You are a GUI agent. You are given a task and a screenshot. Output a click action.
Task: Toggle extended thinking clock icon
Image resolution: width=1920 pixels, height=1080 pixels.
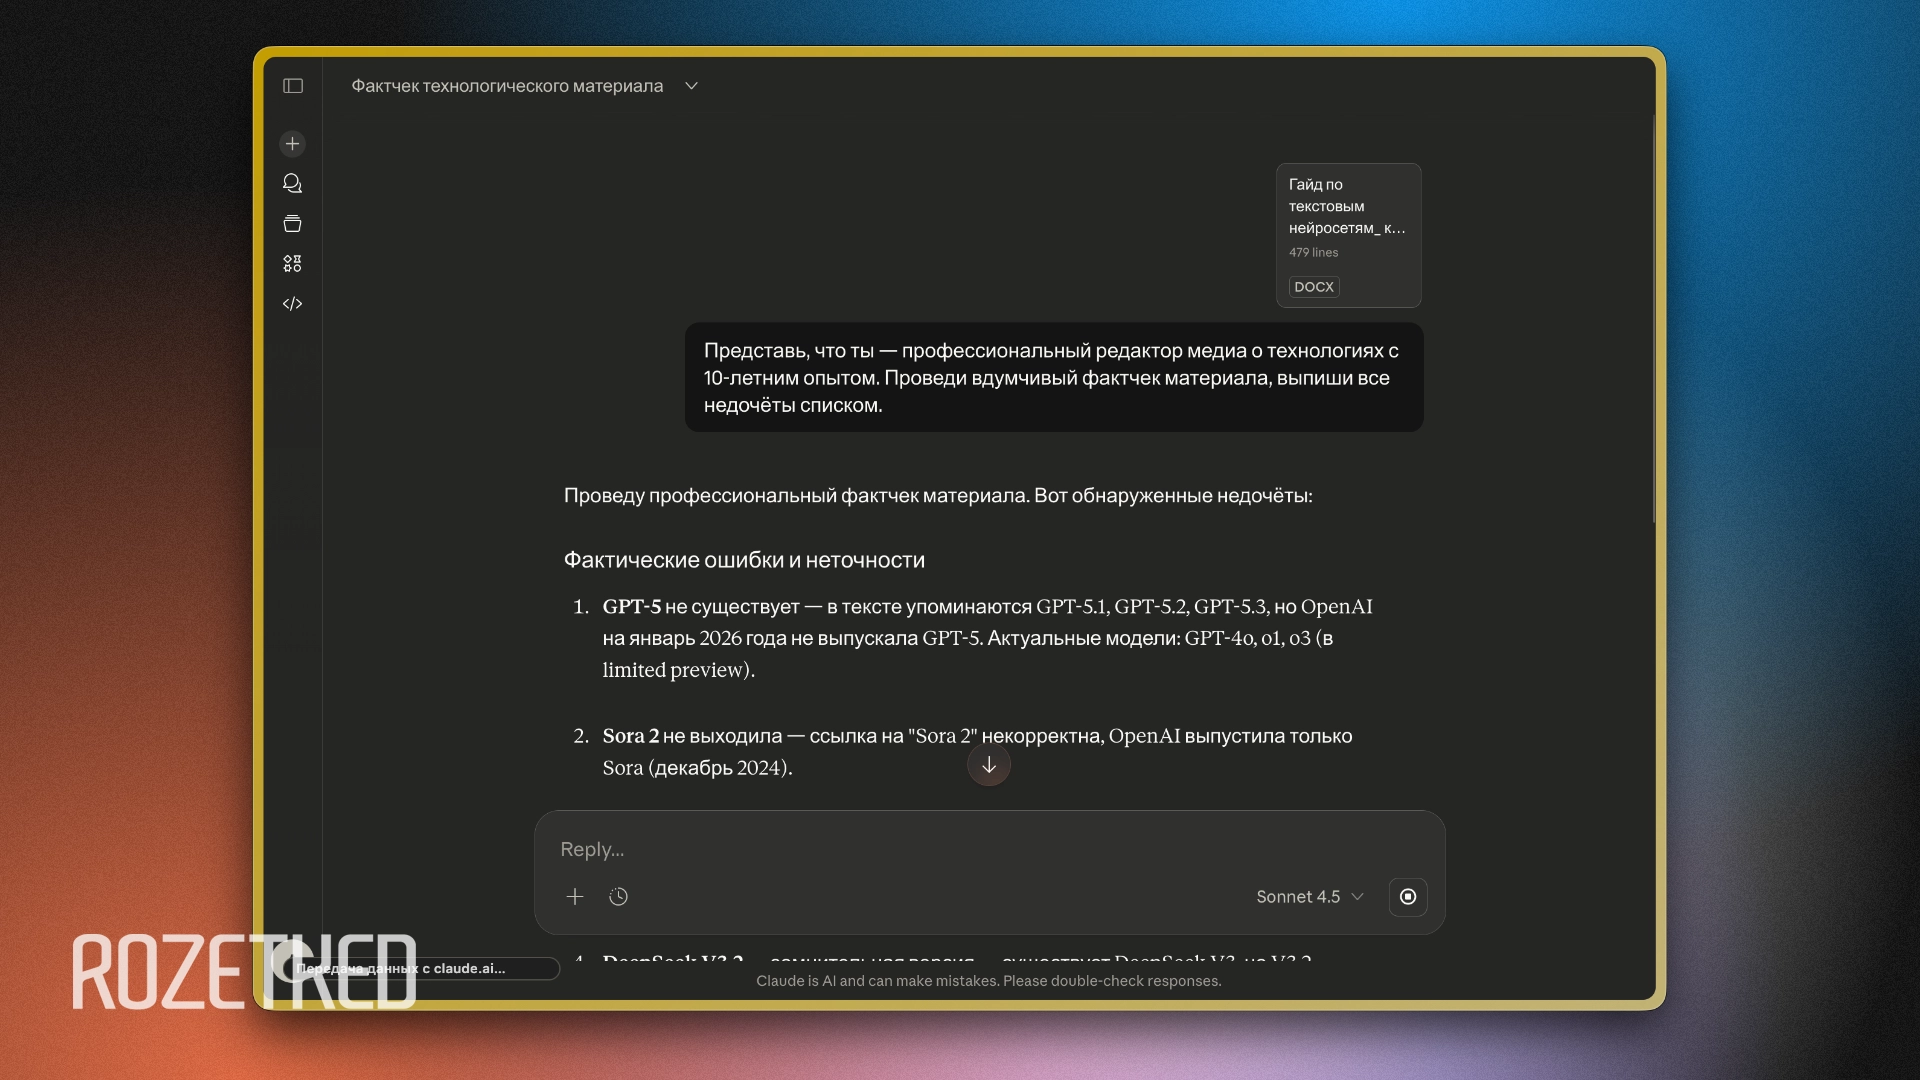[619, 897]
